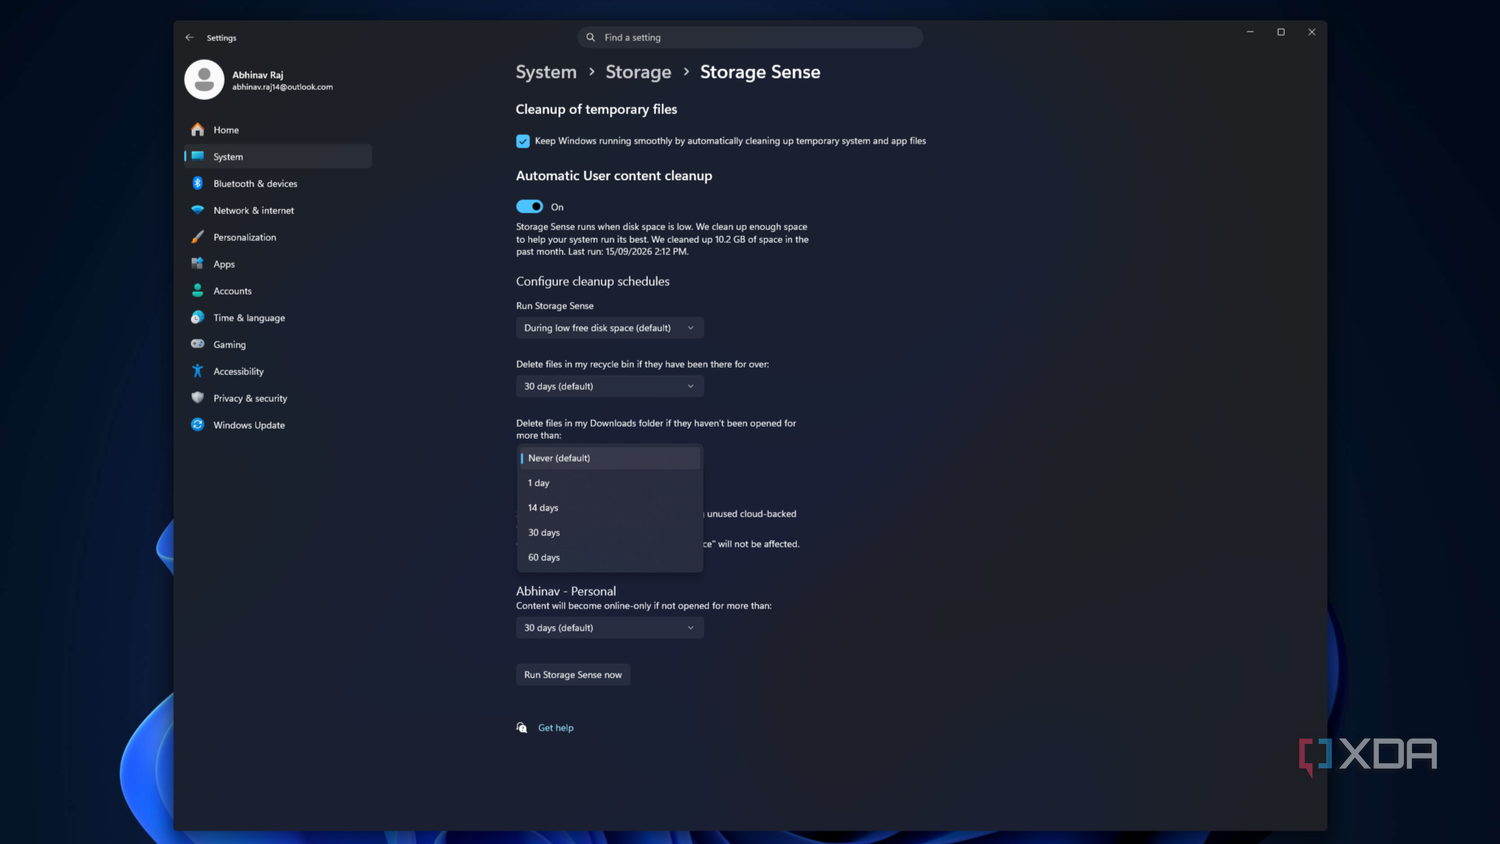The width and height of the screenshot is (1500, 844).
Task: Open Home settings page label
Action: click(x=226, y=130)
